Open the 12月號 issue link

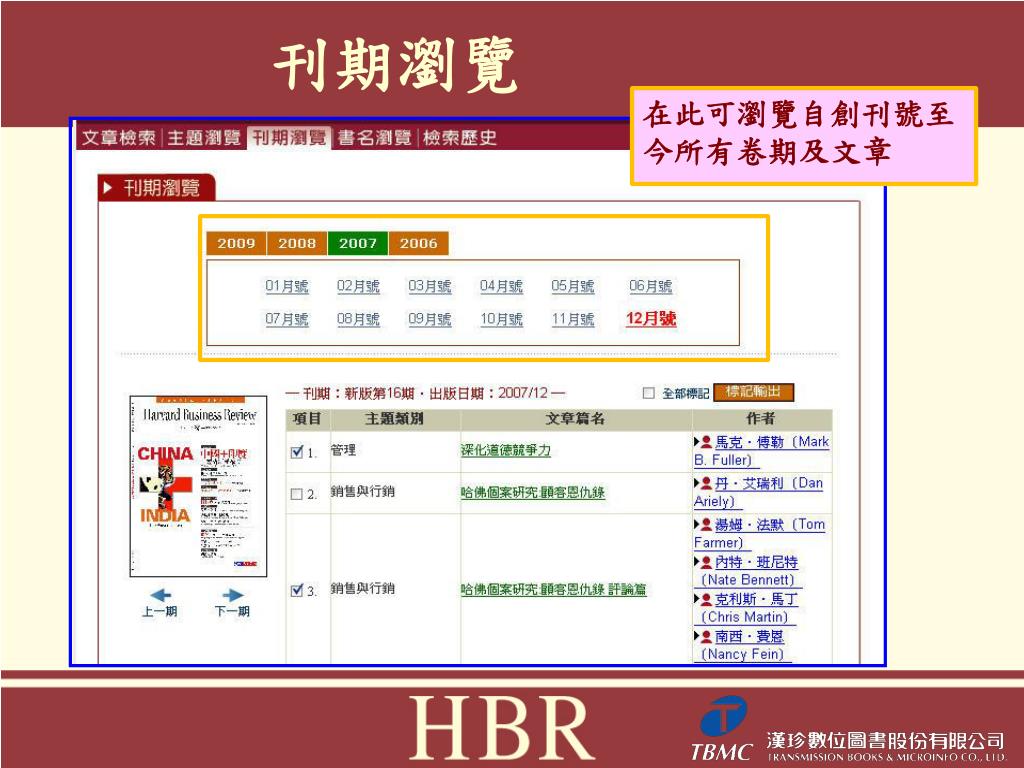pos(650,319)
